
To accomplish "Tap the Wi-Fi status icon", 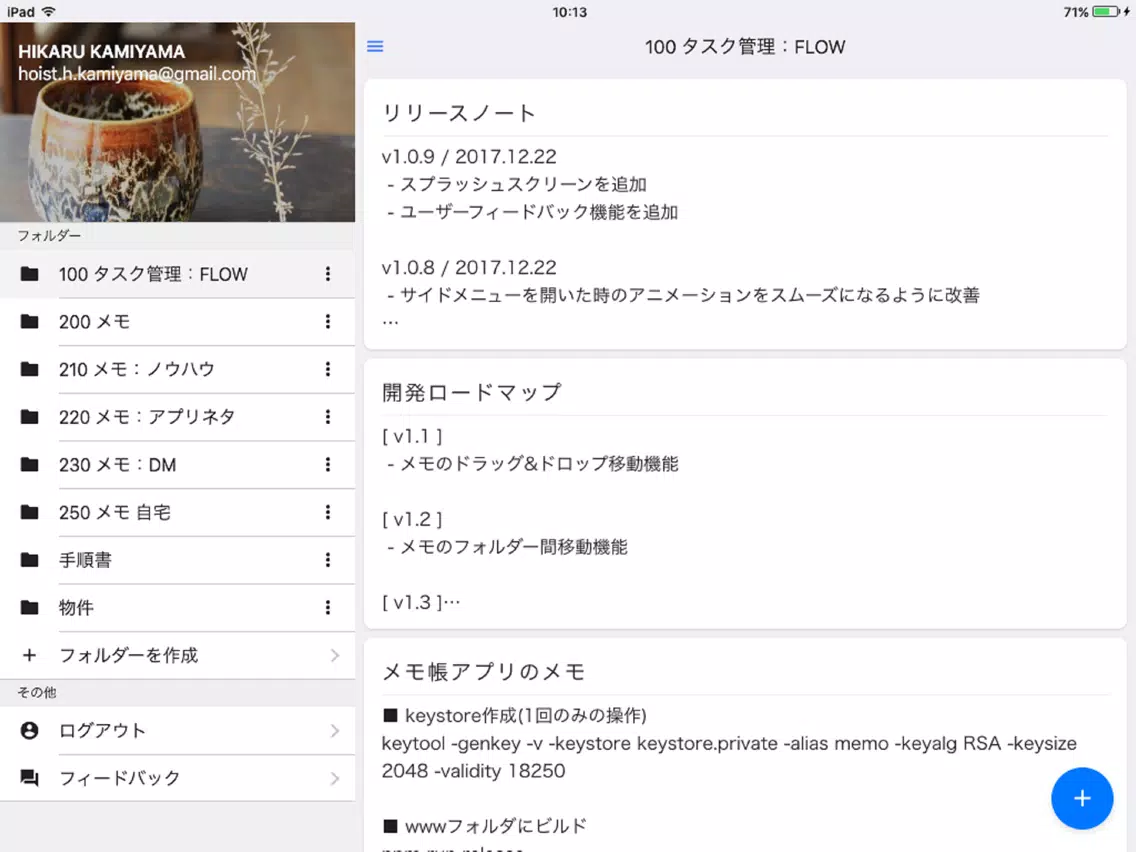I will (x=49, y=12).
